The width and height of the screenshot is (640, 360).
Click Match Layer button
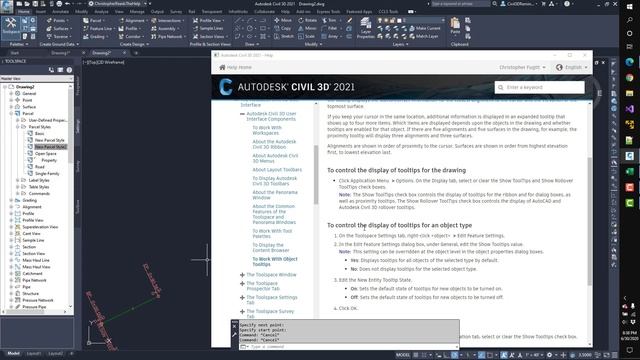pos(424,36)
